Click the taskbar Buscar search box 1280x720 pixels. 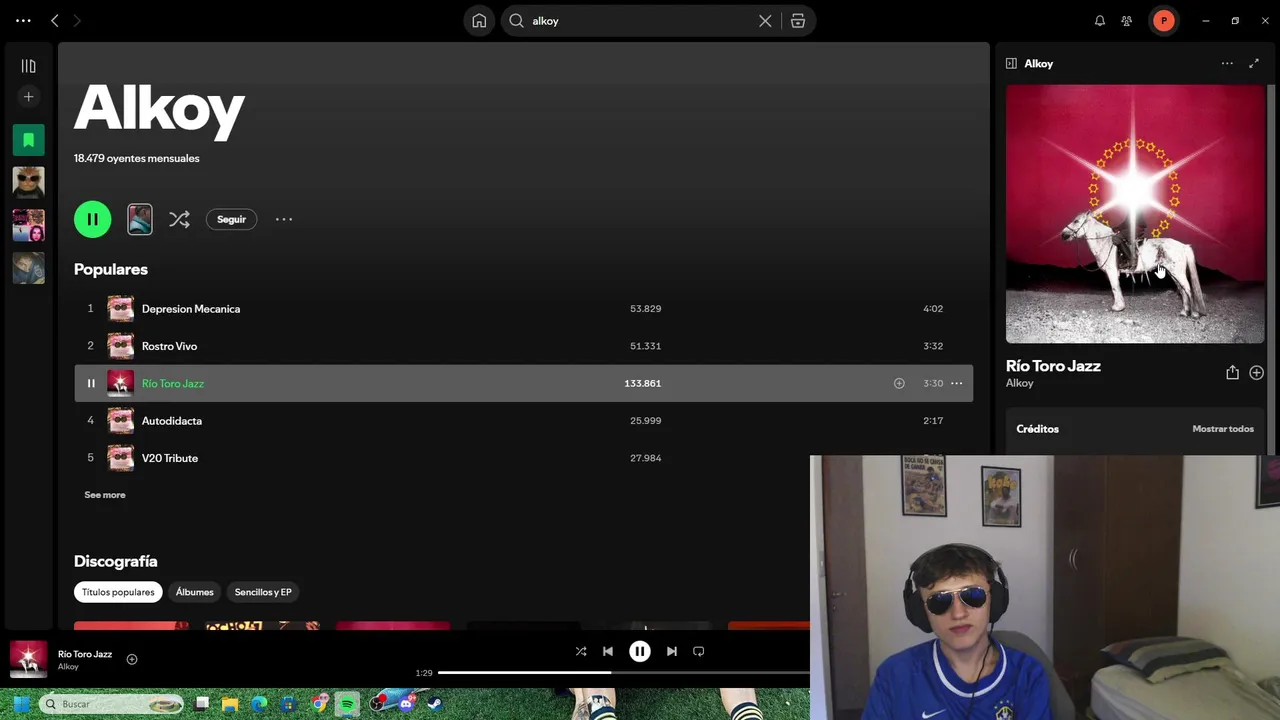tap(111, 704)
